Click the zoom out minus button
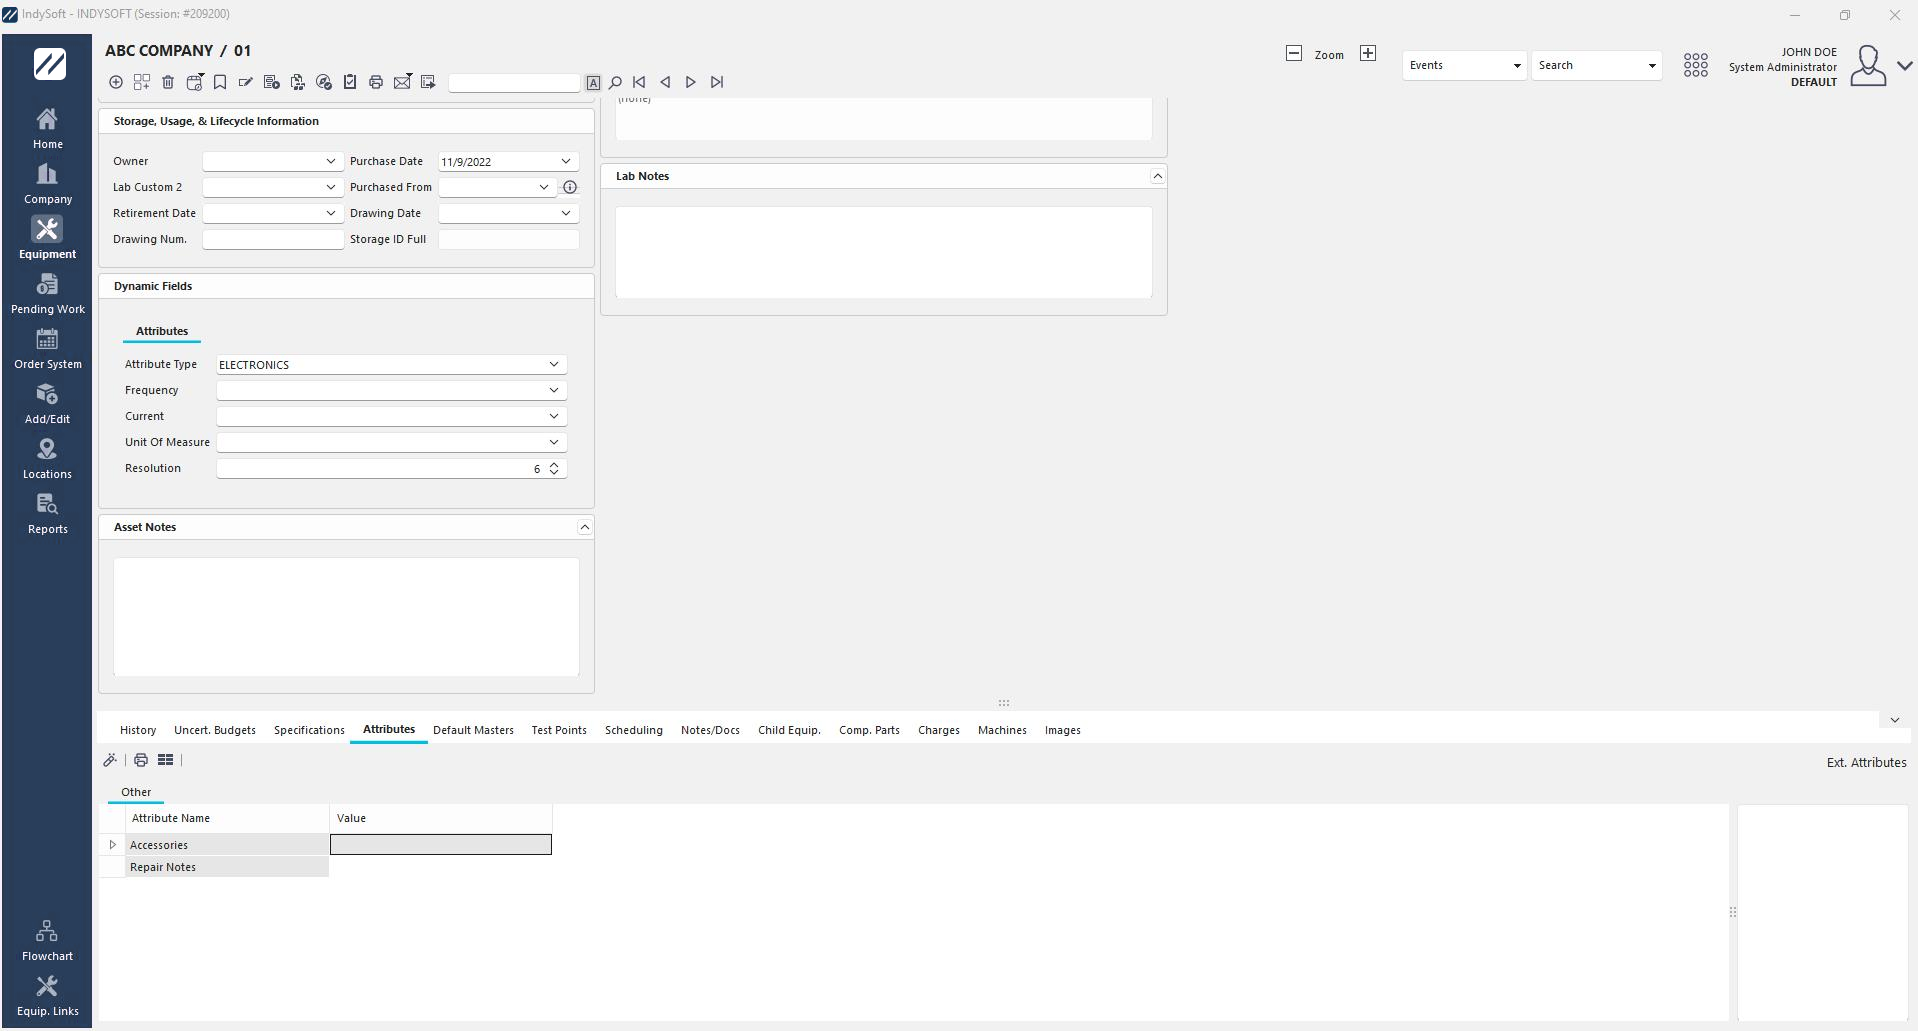Screen dimensions: 1918x1031 point(1293,53)
